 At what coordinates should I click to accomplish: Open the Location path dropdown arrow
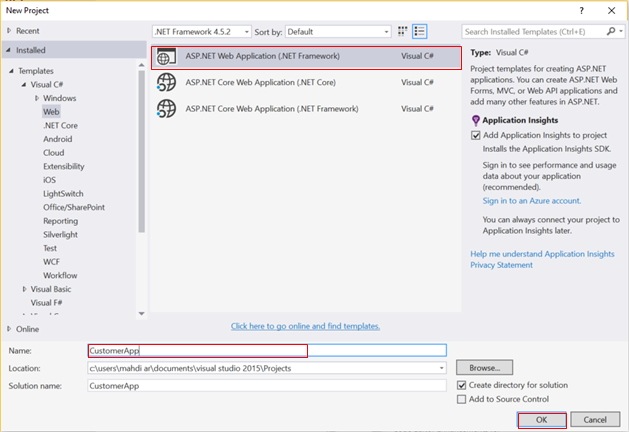[x=441, y=368]
